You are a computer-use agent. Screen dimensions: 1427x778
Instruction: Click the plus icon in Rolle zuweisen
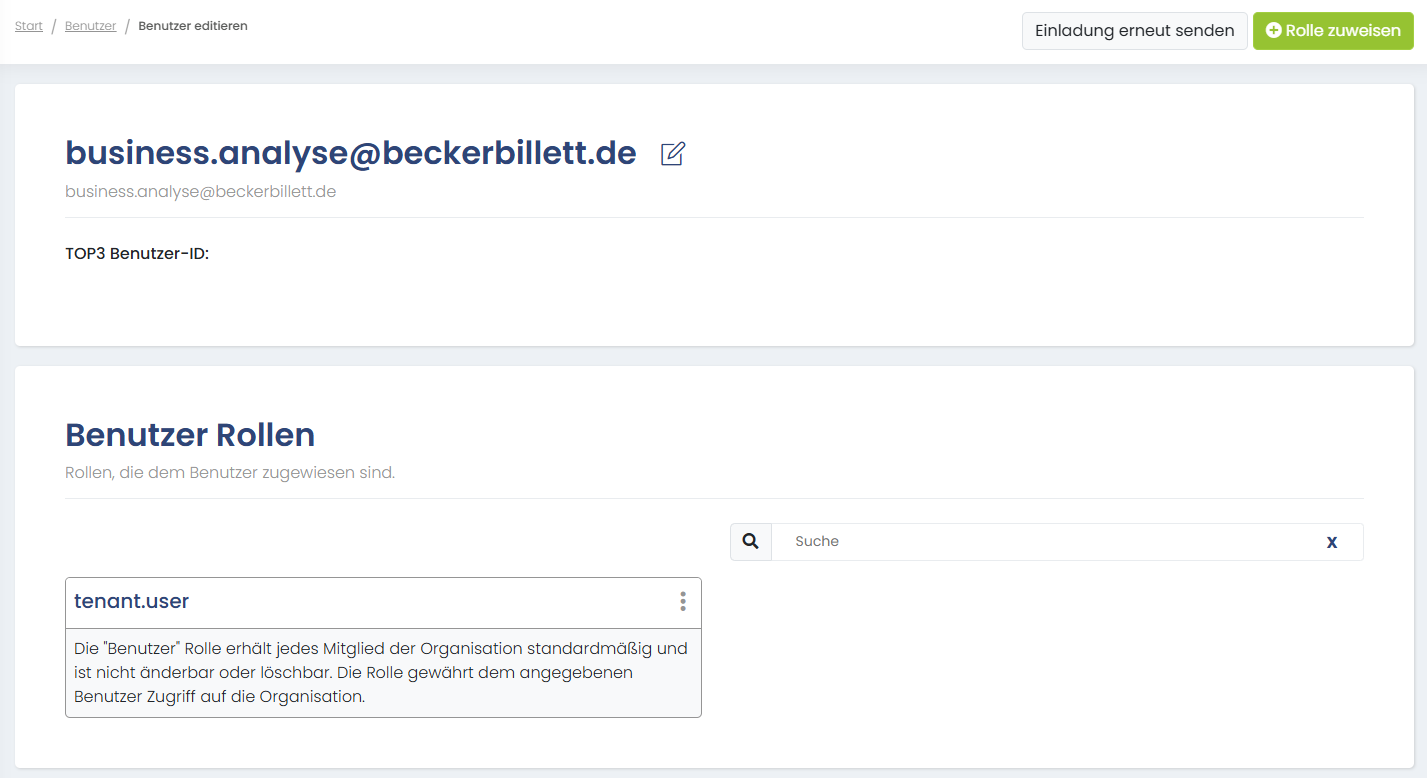pos(1273,31)
